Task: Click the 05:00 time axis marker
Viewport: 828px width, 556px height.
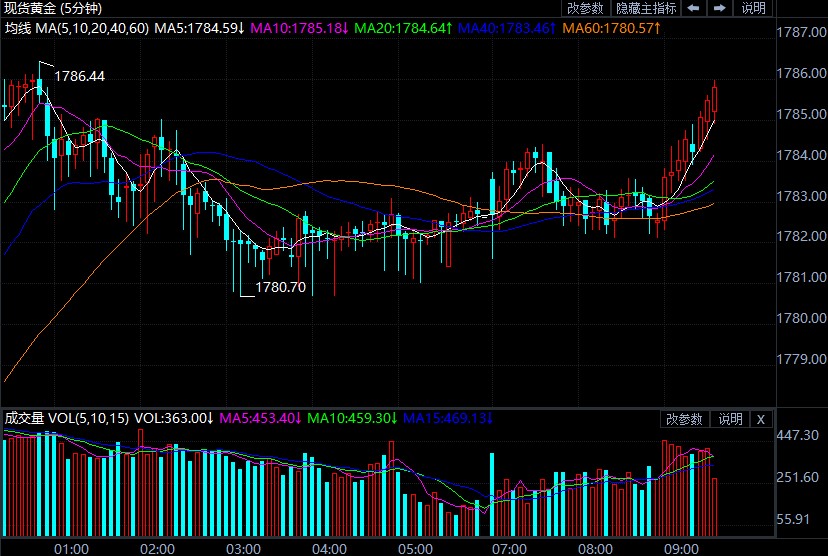Action: click(x=416, y=549)
